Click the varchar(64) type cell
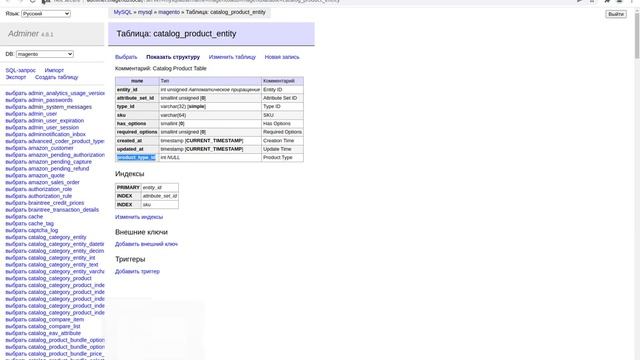The width and height of the screenshot is (640, 360). [210, 115]
